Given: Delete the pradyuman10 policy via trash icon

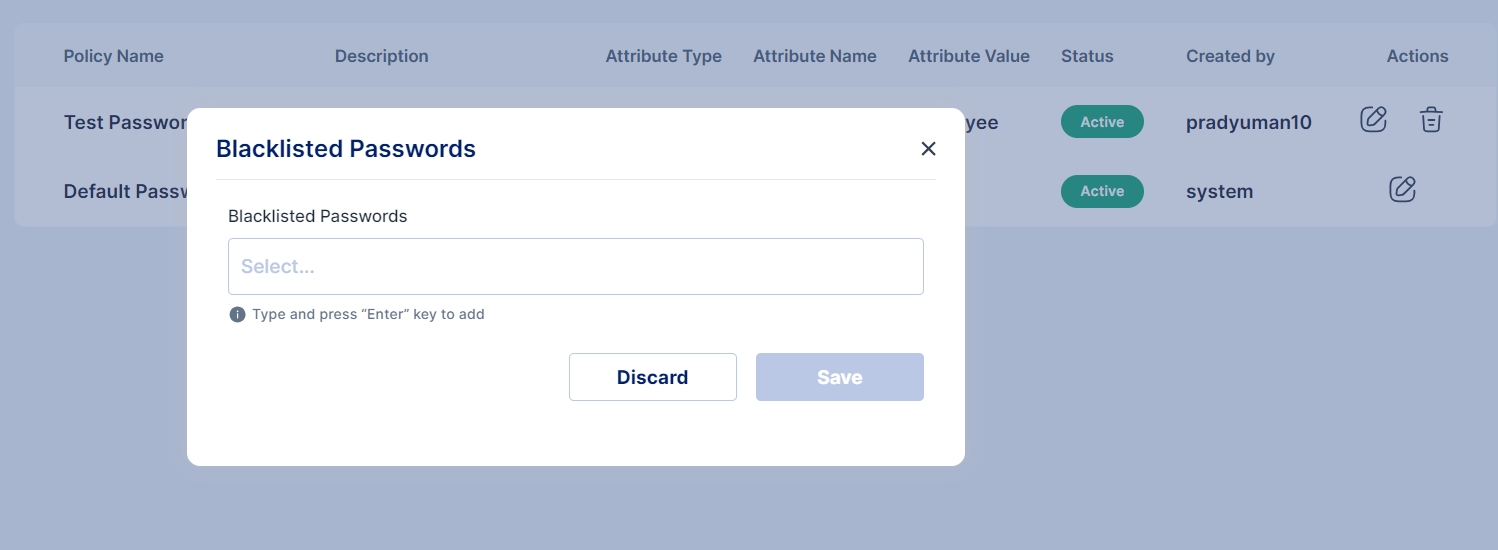Looking at the screenshot, I should click(x=1431, y=120).
